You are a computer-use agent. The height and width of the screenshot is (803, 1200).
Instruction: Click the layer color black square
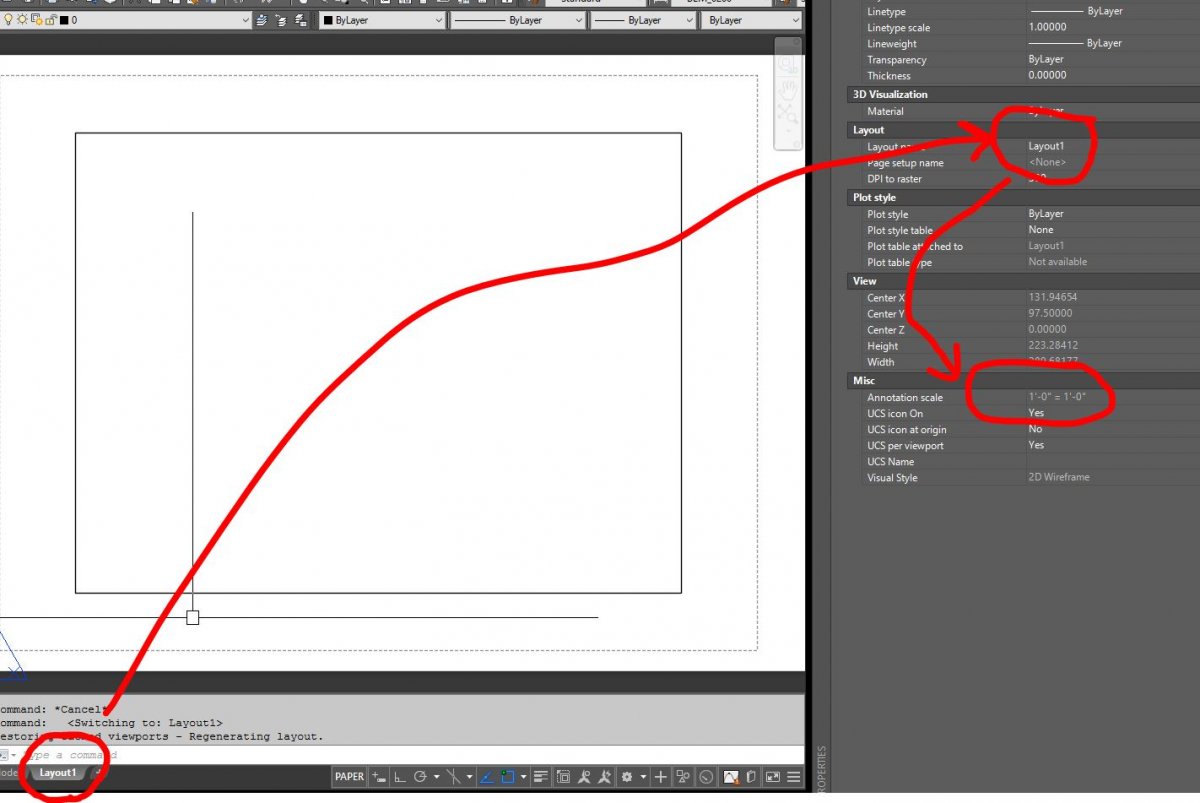pos(64,20)
